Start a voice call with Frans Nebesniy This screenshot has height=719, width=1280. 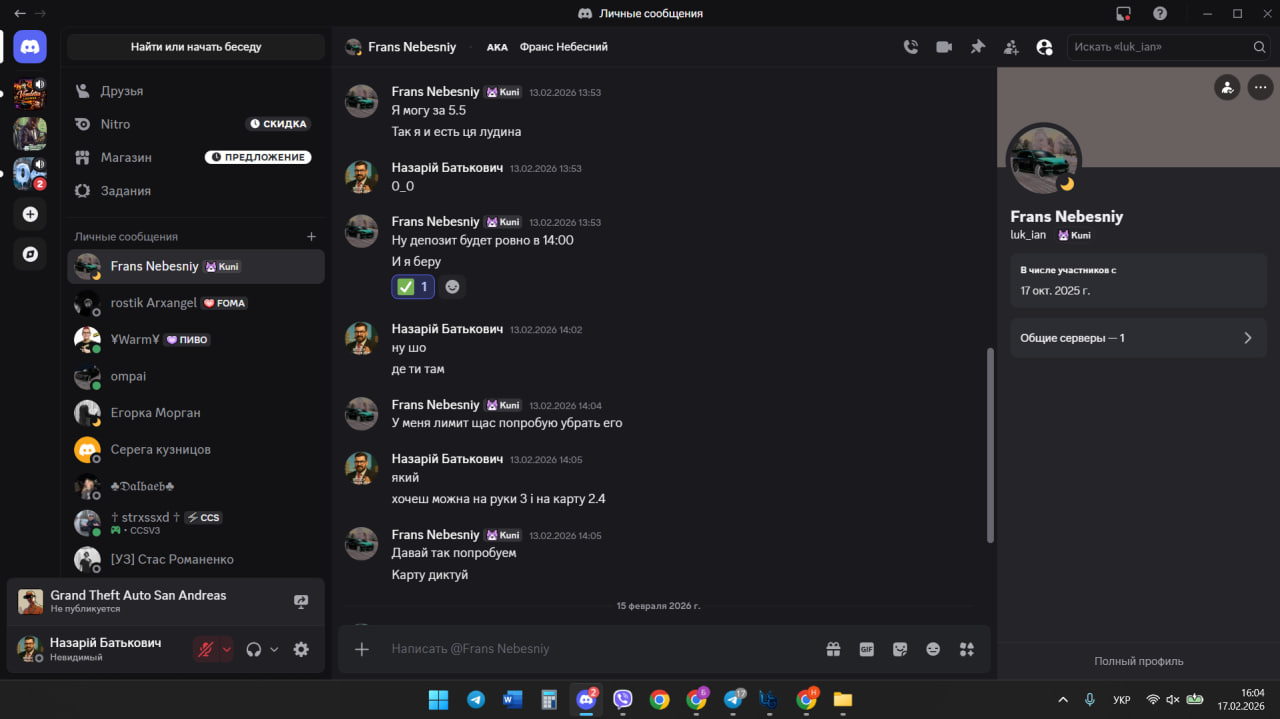[910, 47]
